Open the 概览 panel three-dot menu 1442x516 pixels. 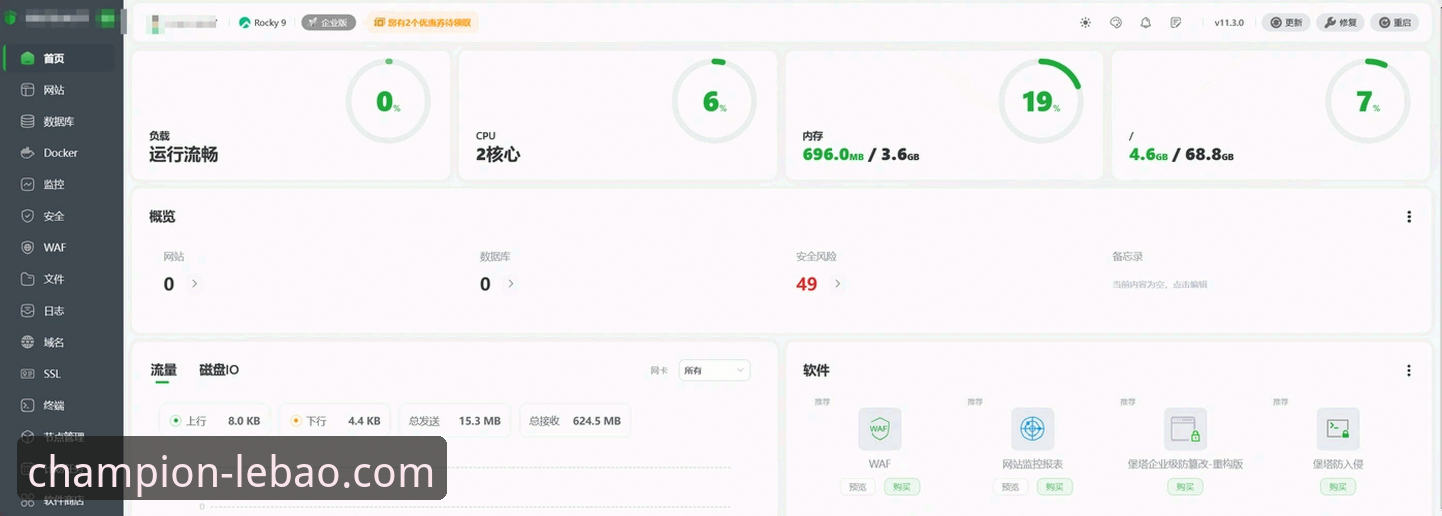1409,217
